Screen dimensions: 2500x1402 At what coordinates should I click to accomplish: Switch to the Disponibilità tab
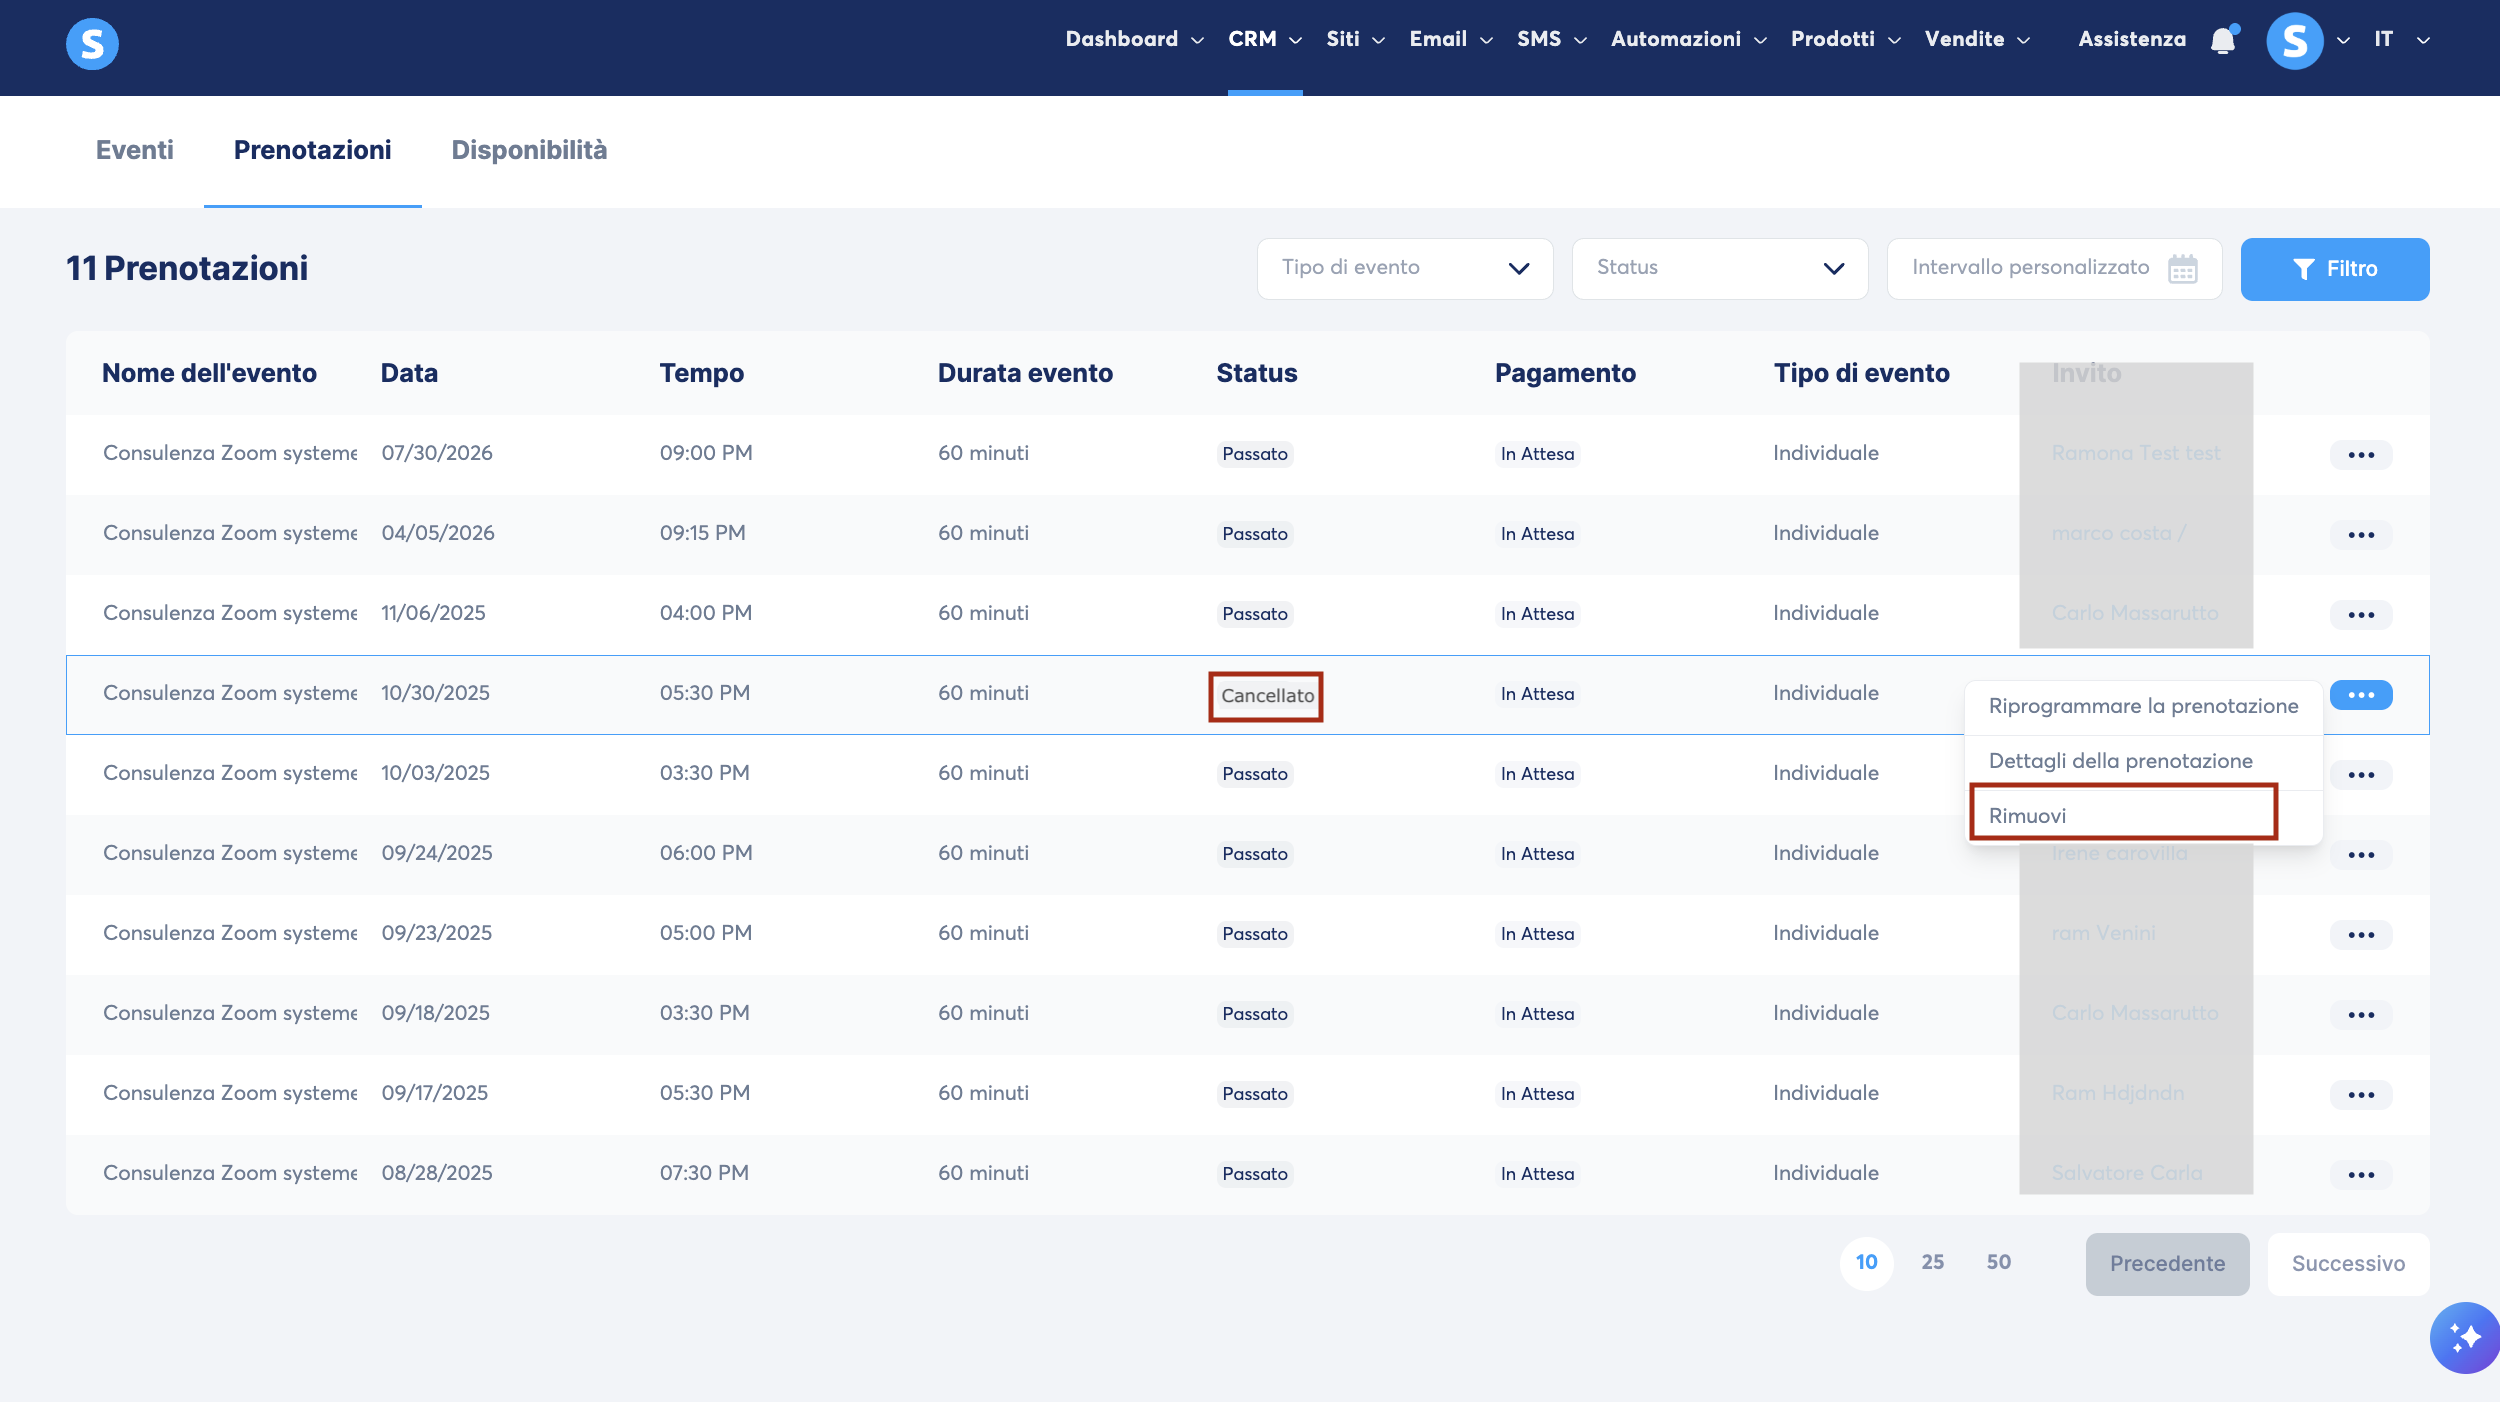529,150
